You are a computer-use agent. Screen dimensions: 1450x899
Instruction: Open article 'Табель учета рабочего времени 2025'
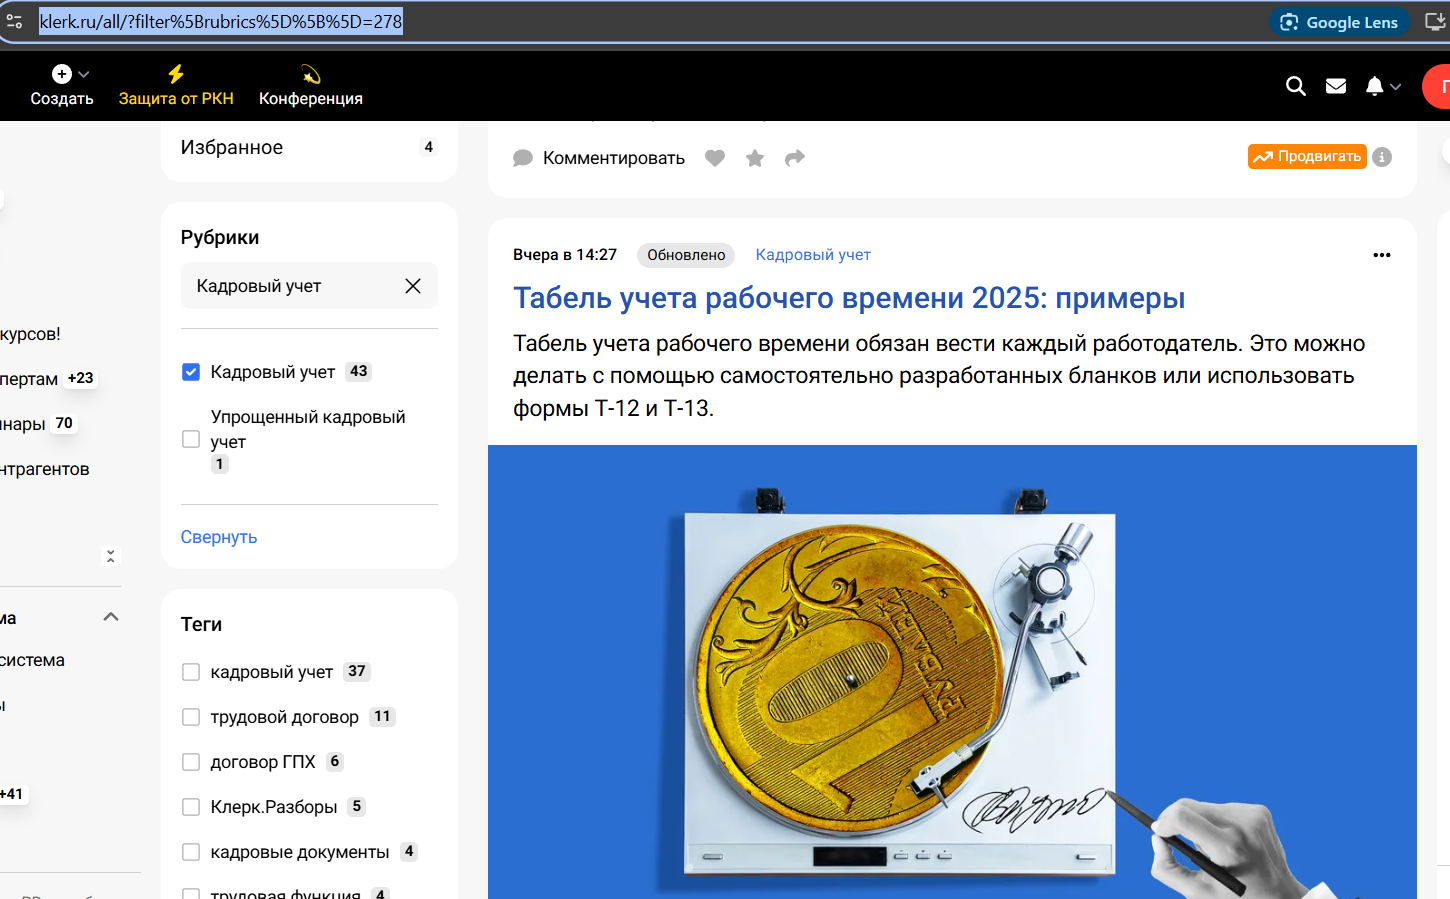(848, 298)
